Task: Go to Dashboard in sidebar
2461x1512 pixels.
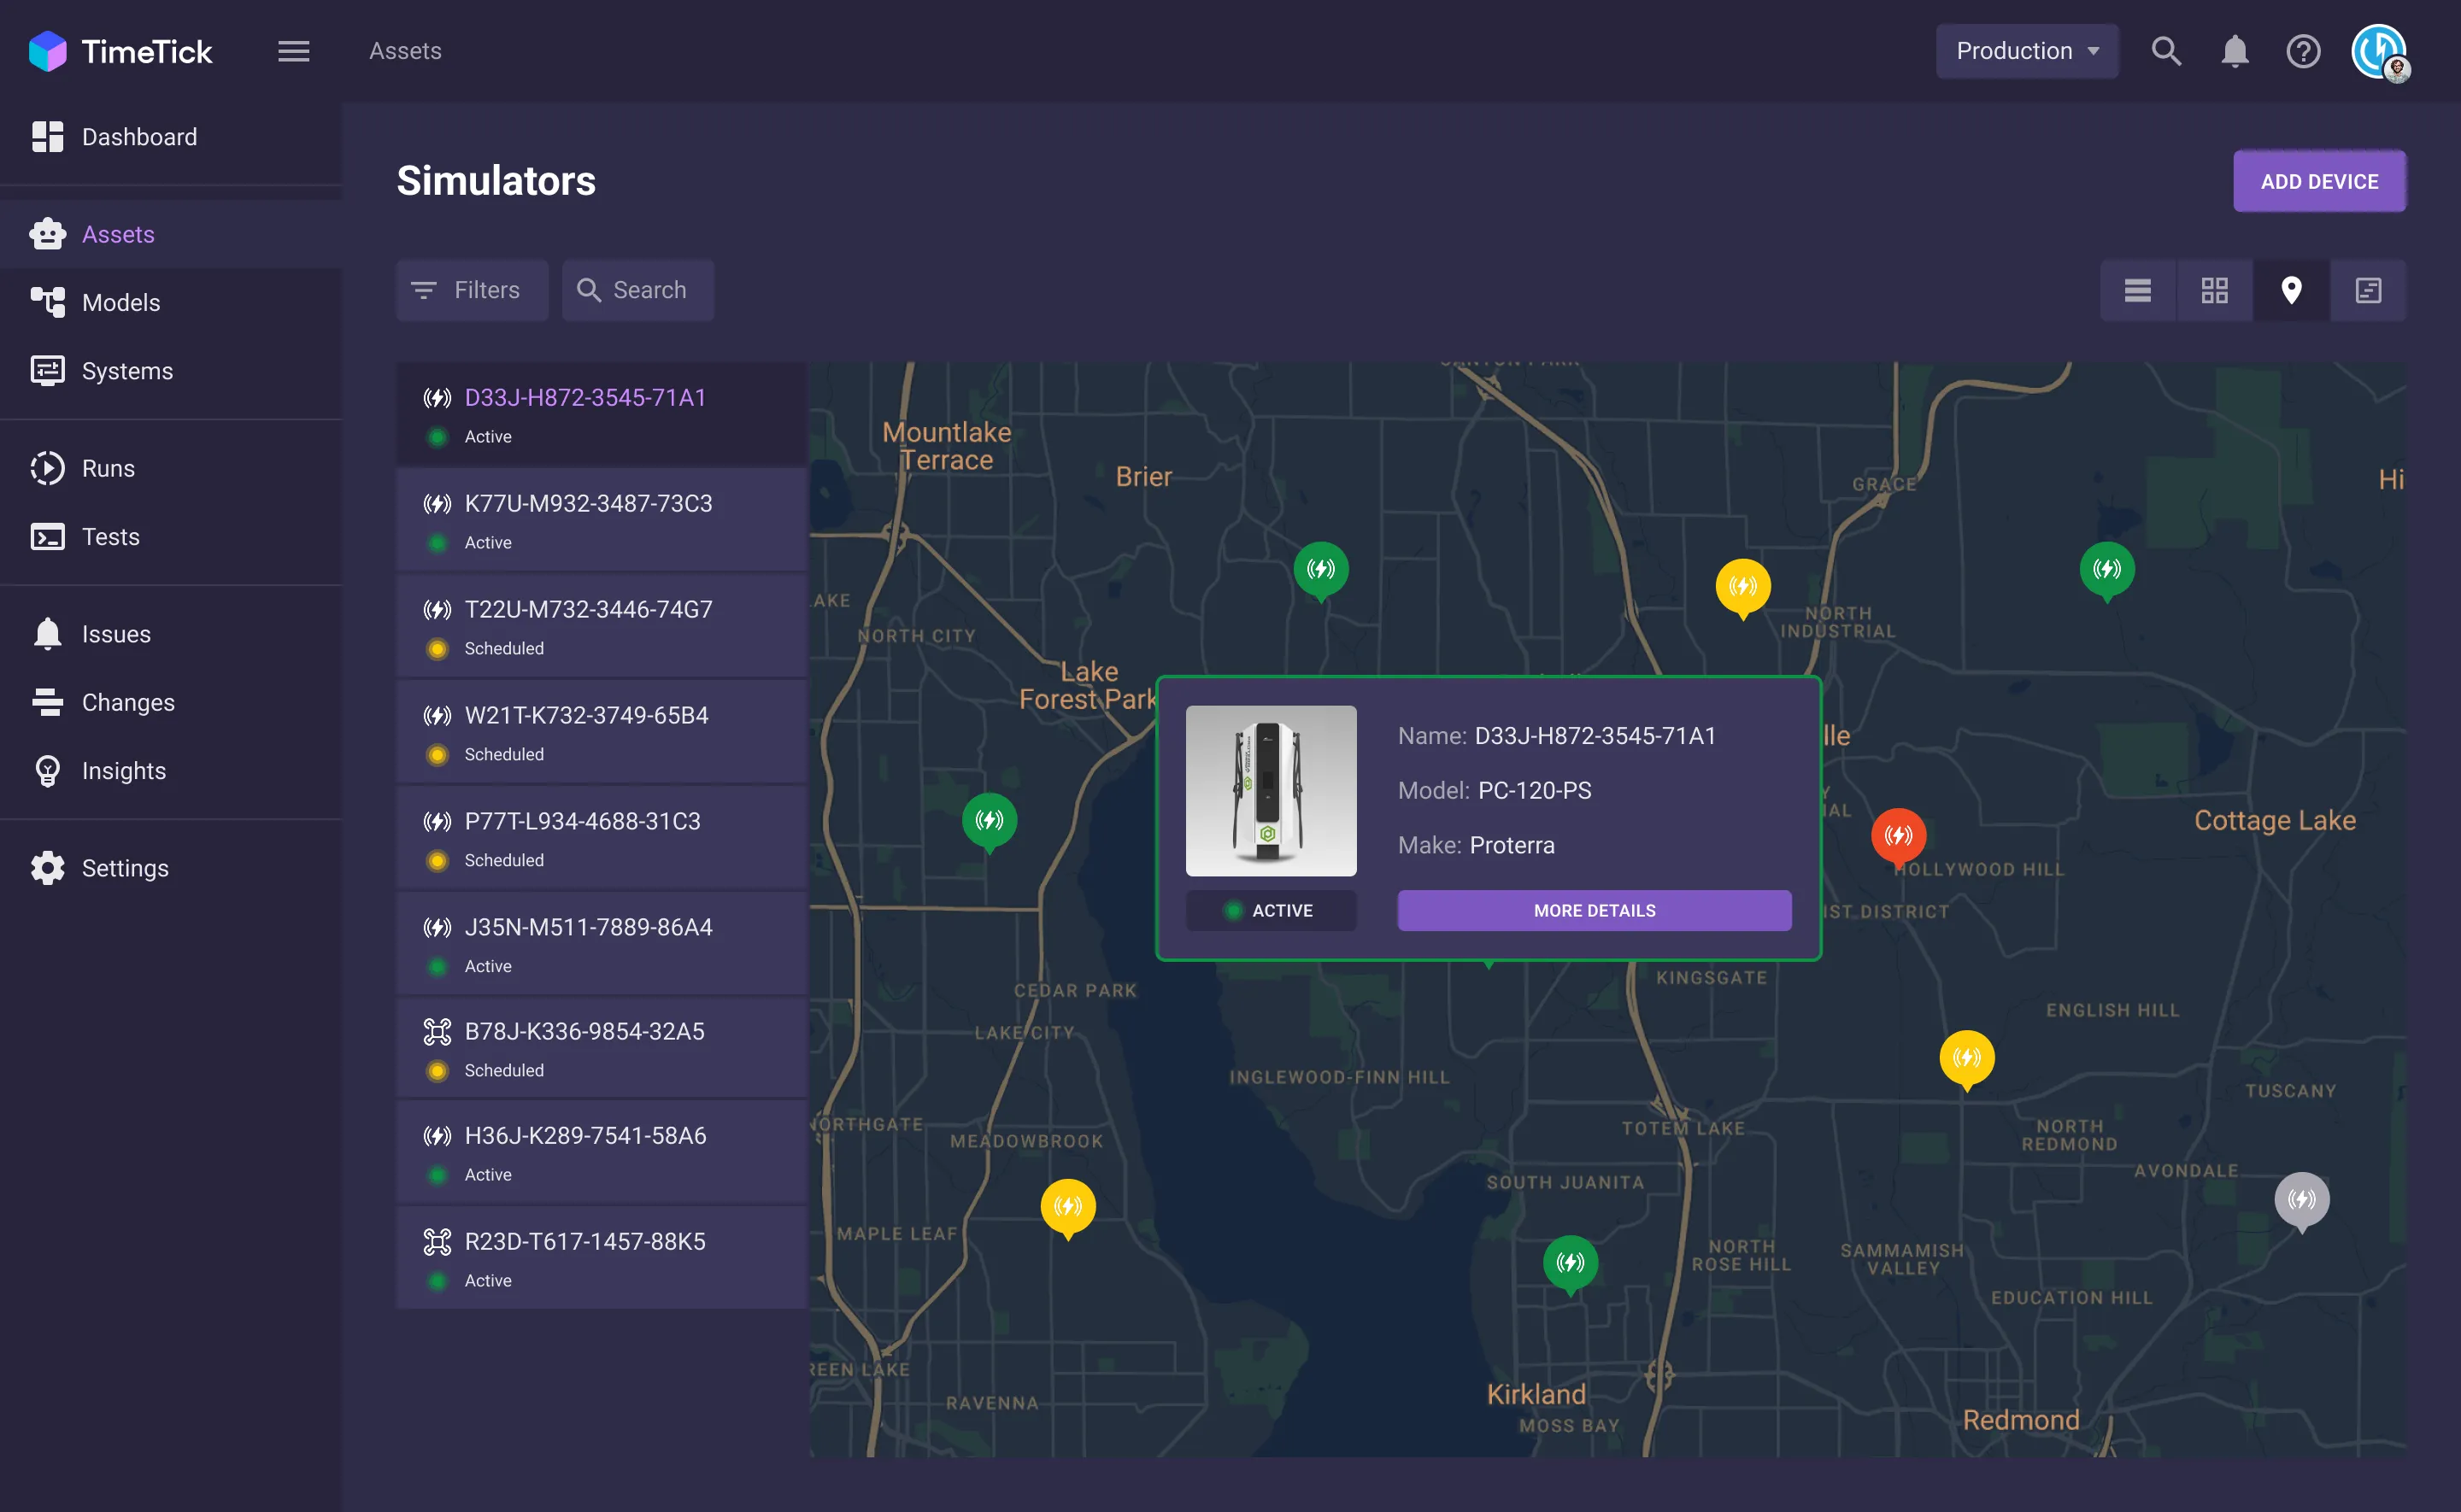Action: click(x=171, y=137)
